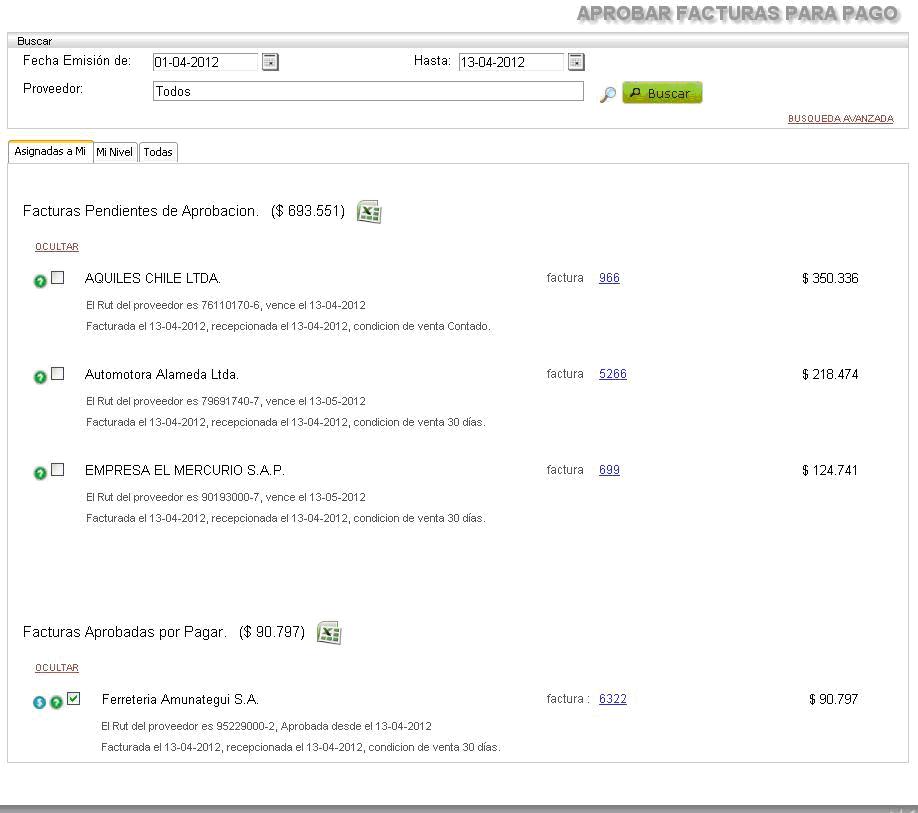Click the EMPRESA EL MERCURIO S.A.P. name

tap(185, 471)
